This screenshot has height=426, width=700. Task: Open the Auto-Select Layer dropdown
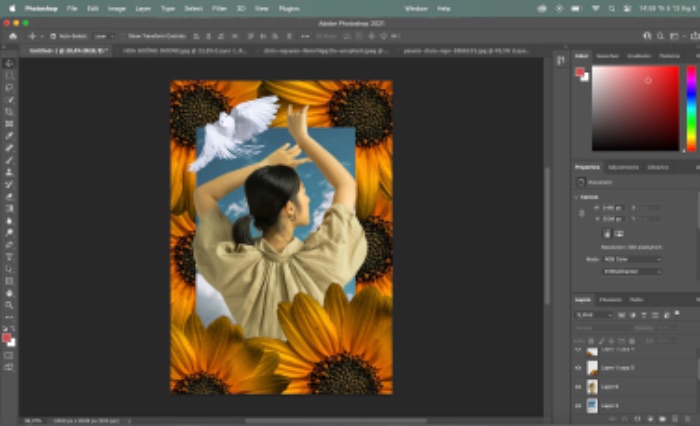tap(104, 36)
